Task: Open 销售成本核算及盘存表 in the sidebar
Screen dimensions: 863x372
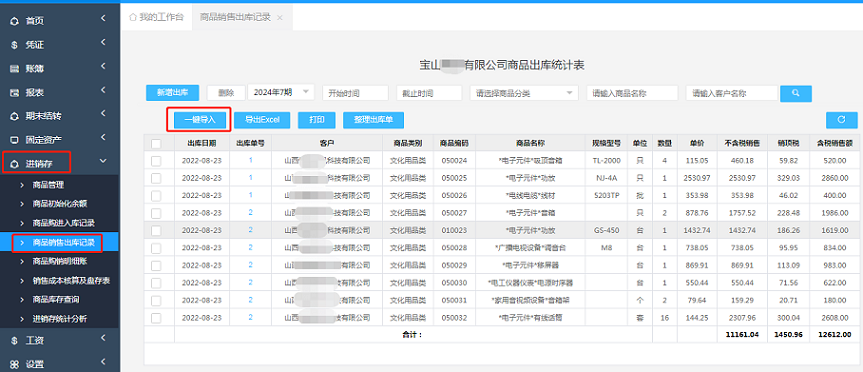Action: [72, 281]
